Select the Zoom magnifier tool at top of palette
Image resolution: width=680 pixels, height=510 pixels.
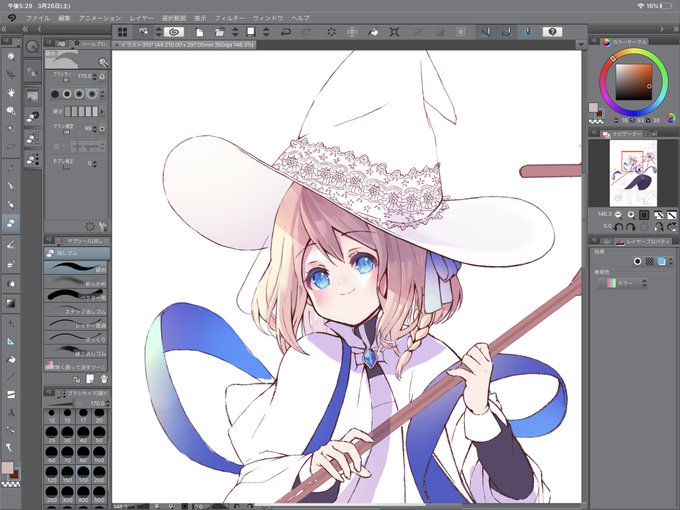click(11, 57)
